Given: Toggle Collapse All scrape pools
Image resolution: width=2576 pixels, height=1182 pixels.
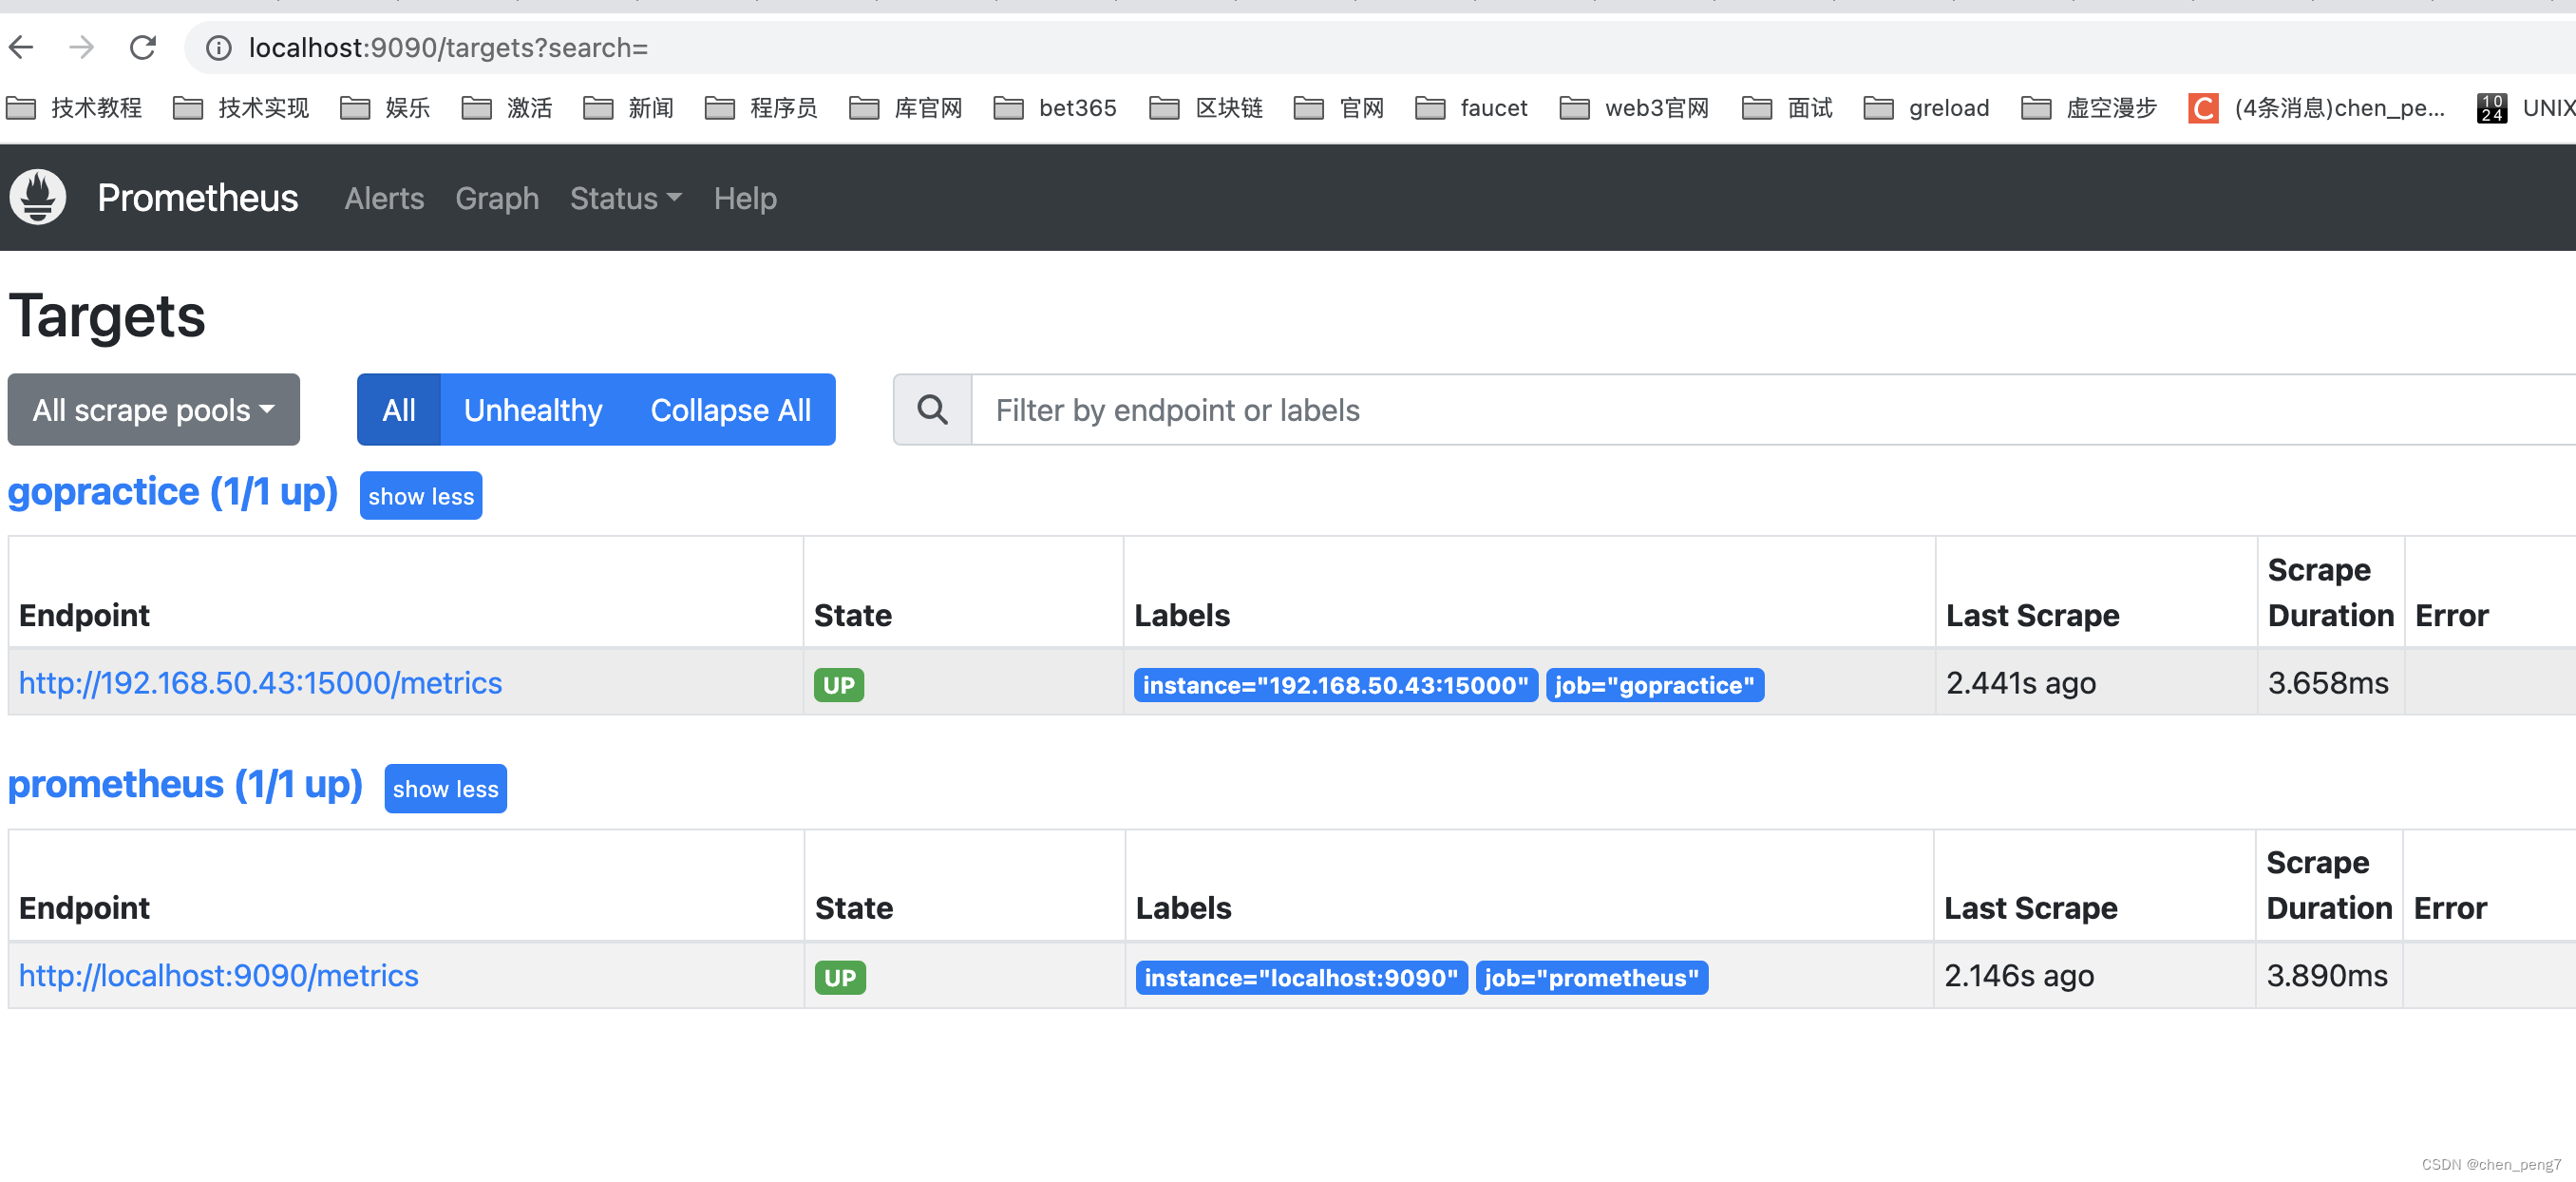Looking at the screenshot, I should pyautogui.click(x=731, y=410).
